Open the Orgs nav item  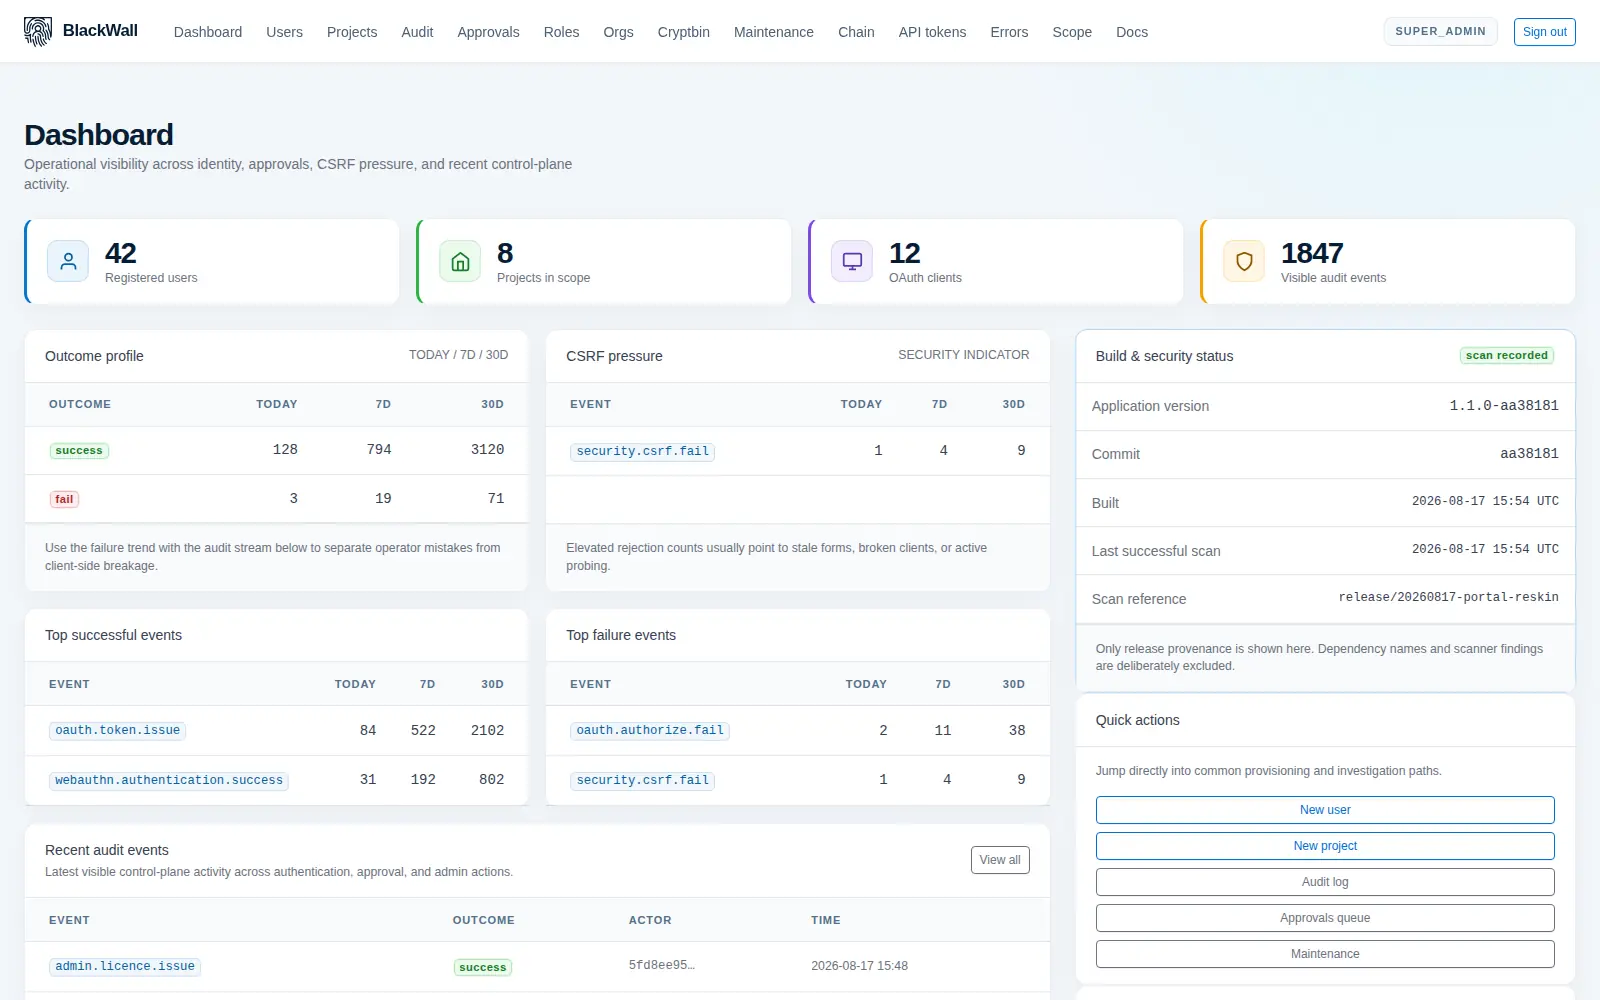pos(618,32)
